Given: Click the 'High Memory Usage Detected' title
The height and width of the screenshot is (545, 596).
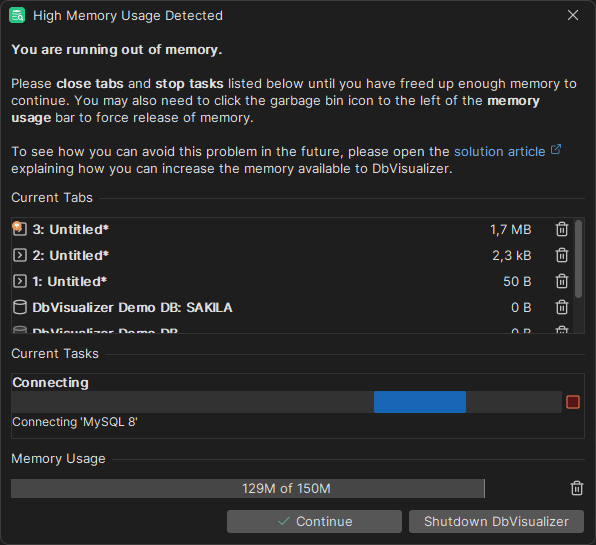Looking at the screenshot, I should click(x=128, y=16).
